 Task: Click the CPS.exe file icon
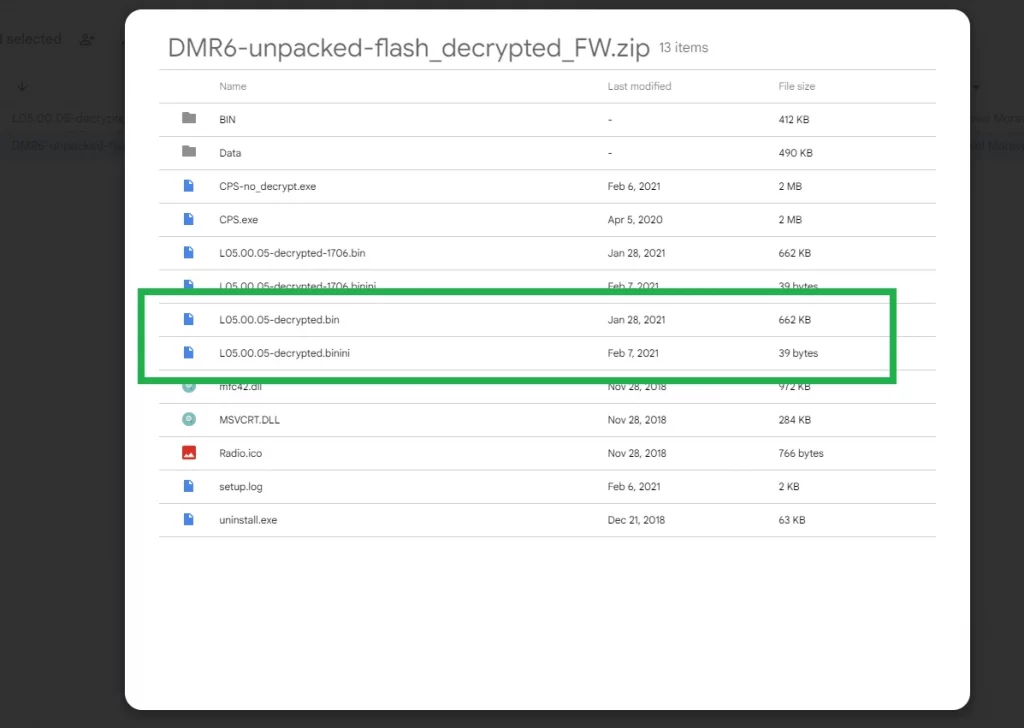tap(188, 219)
